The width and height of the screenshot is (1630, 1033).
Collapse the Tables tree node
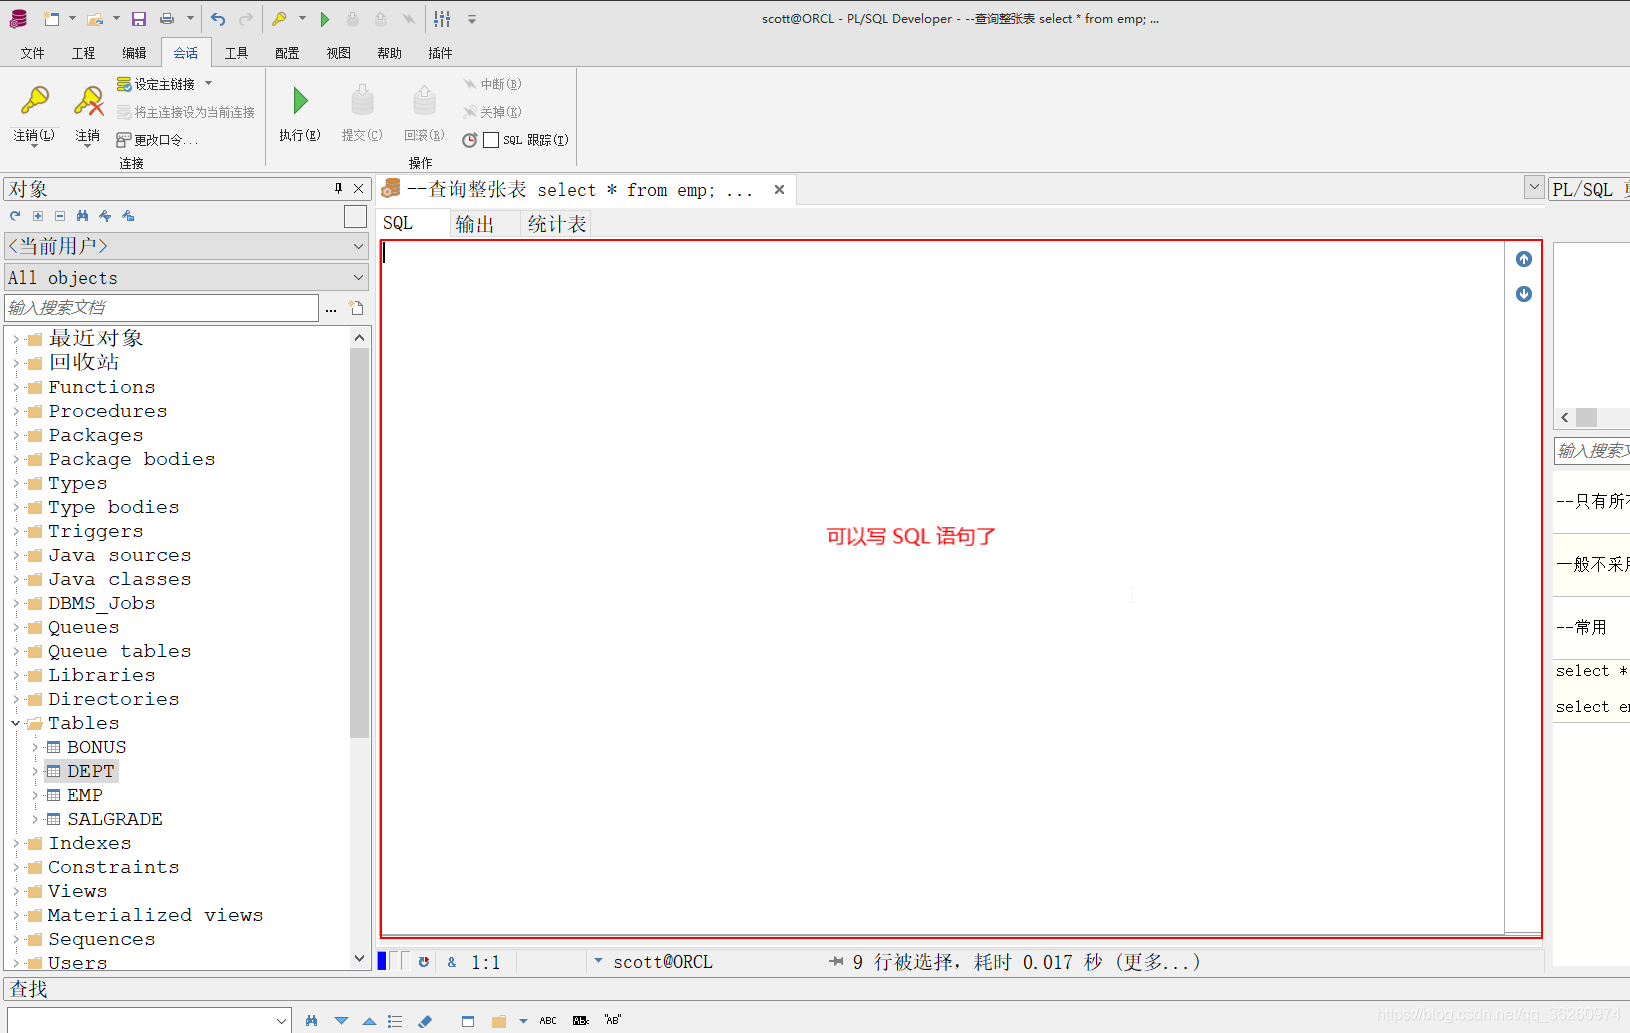click(x=16, y=723)
